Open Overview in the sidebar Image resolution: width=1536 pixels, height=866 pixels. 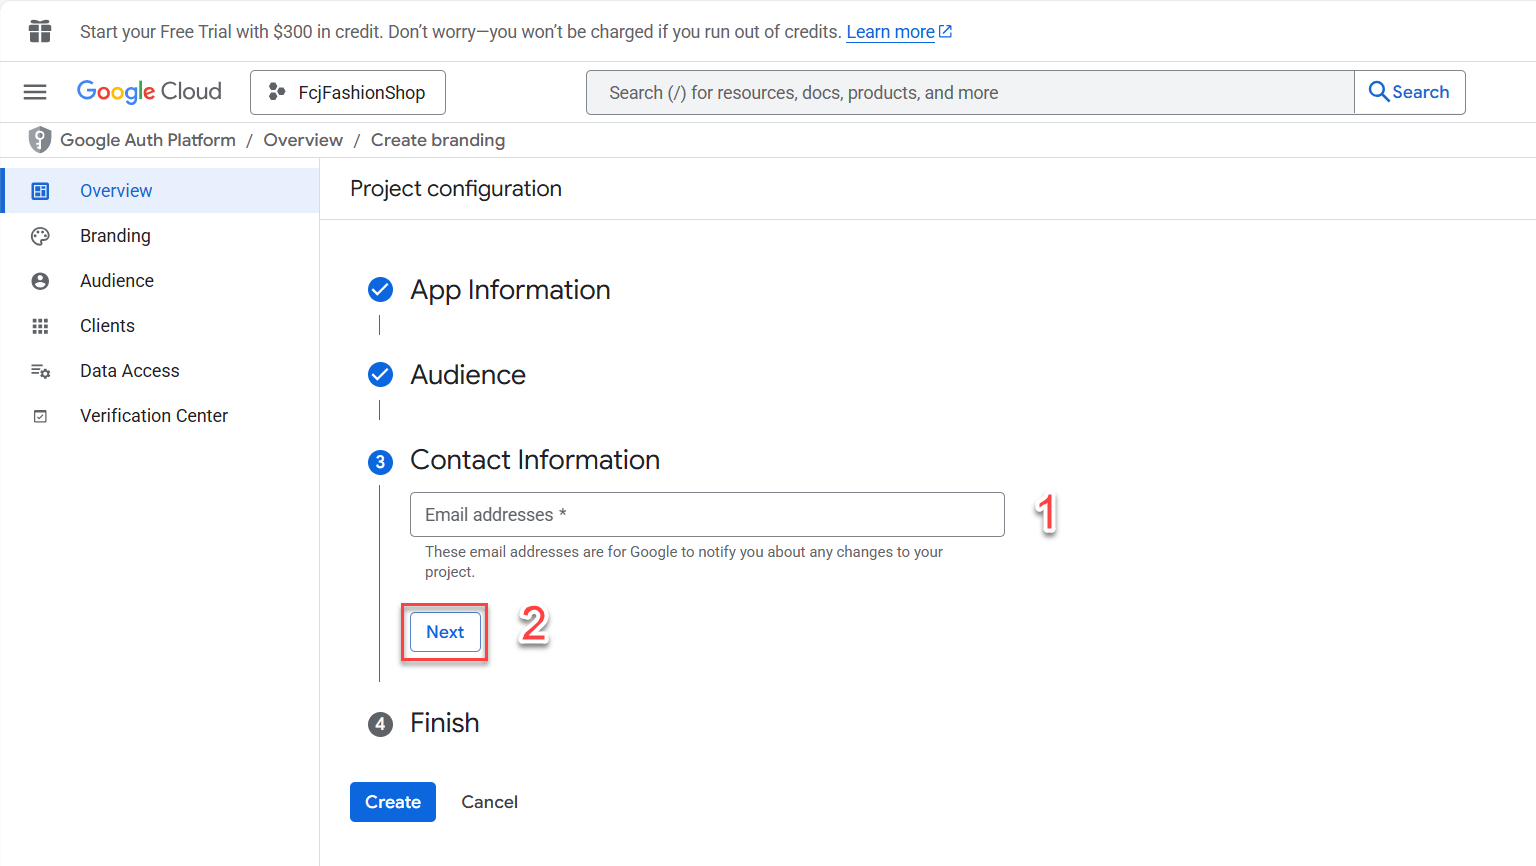[160, 191]
